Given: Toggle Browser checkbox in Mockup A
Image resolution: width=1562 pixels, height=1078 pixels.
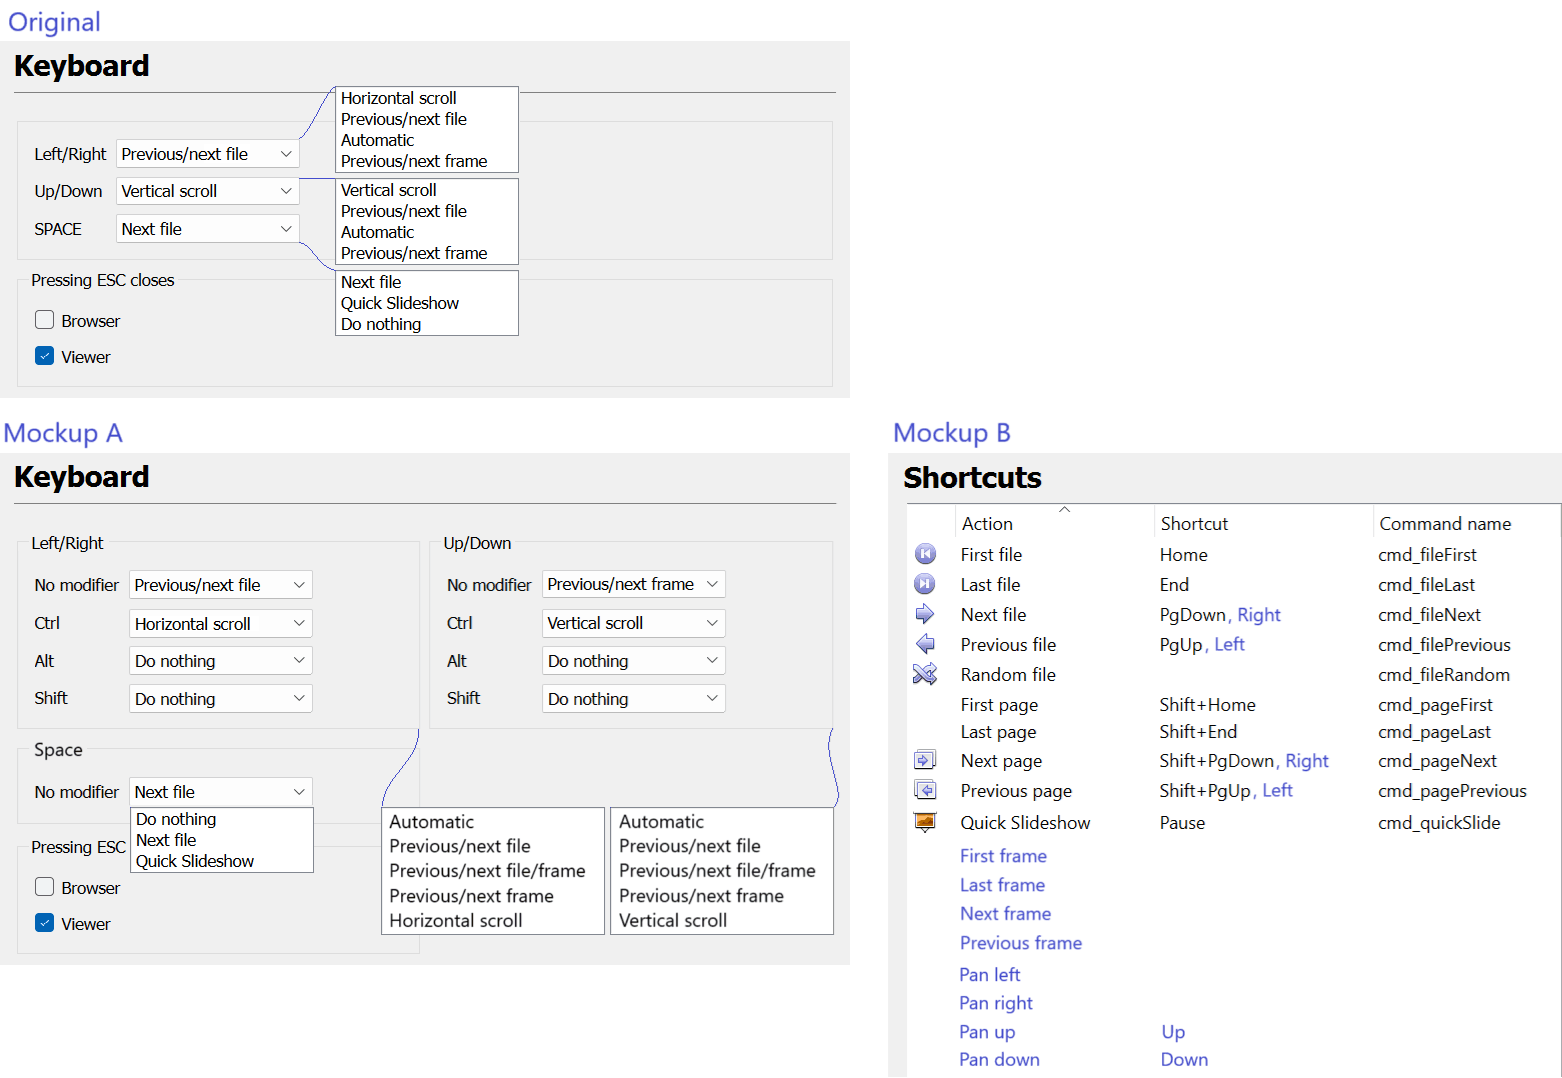Looking at the screenshot, I should 45,887.
